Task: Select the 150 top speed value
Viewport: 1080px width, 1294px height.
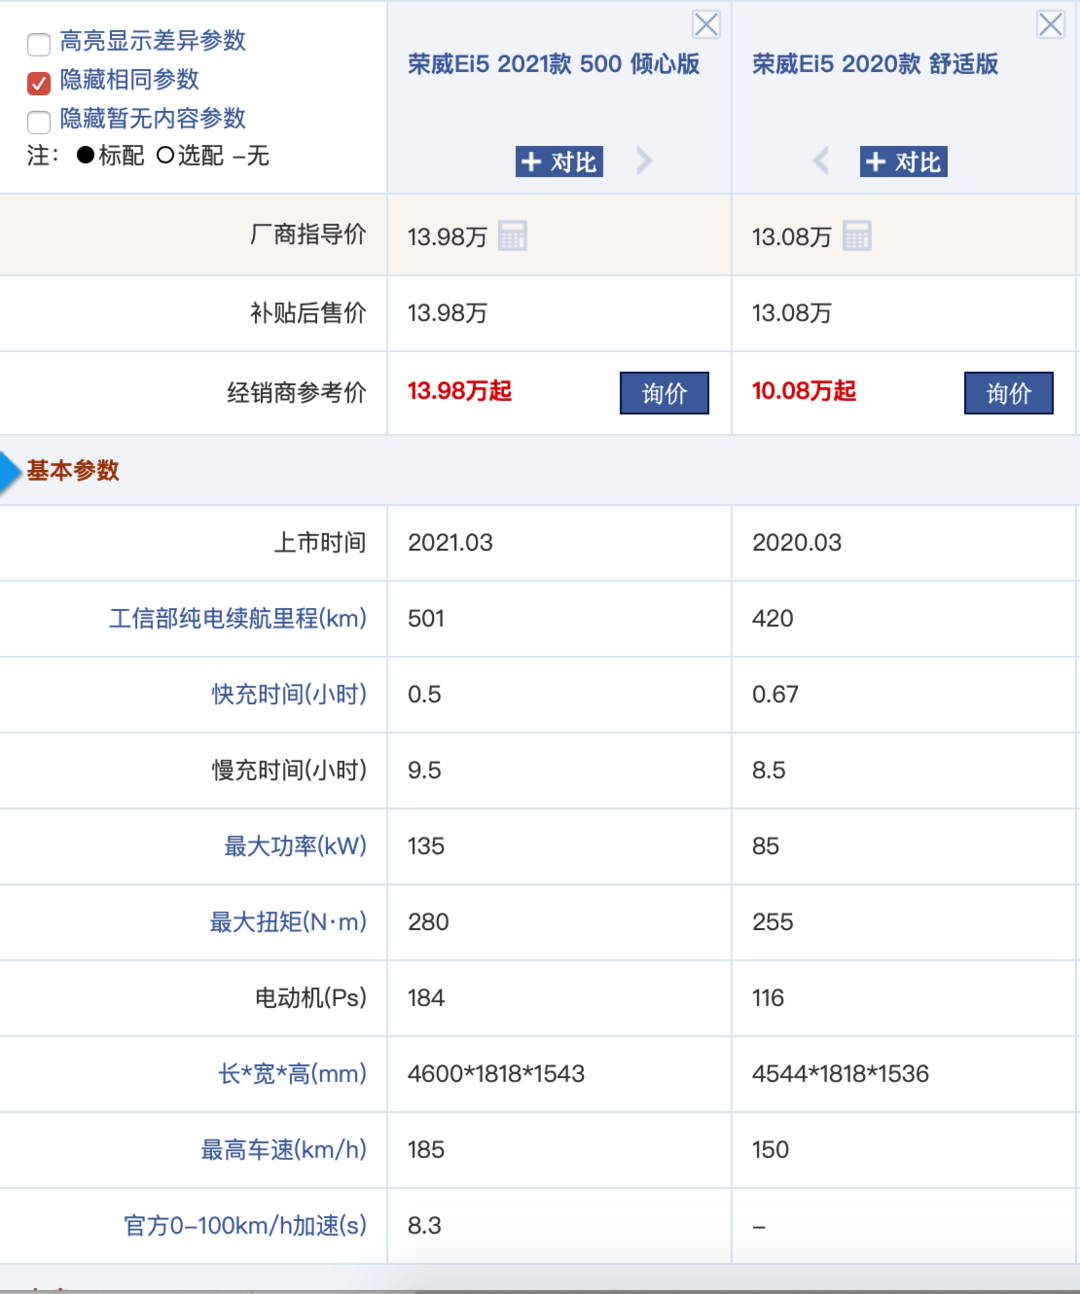Action: point(770,1150)
